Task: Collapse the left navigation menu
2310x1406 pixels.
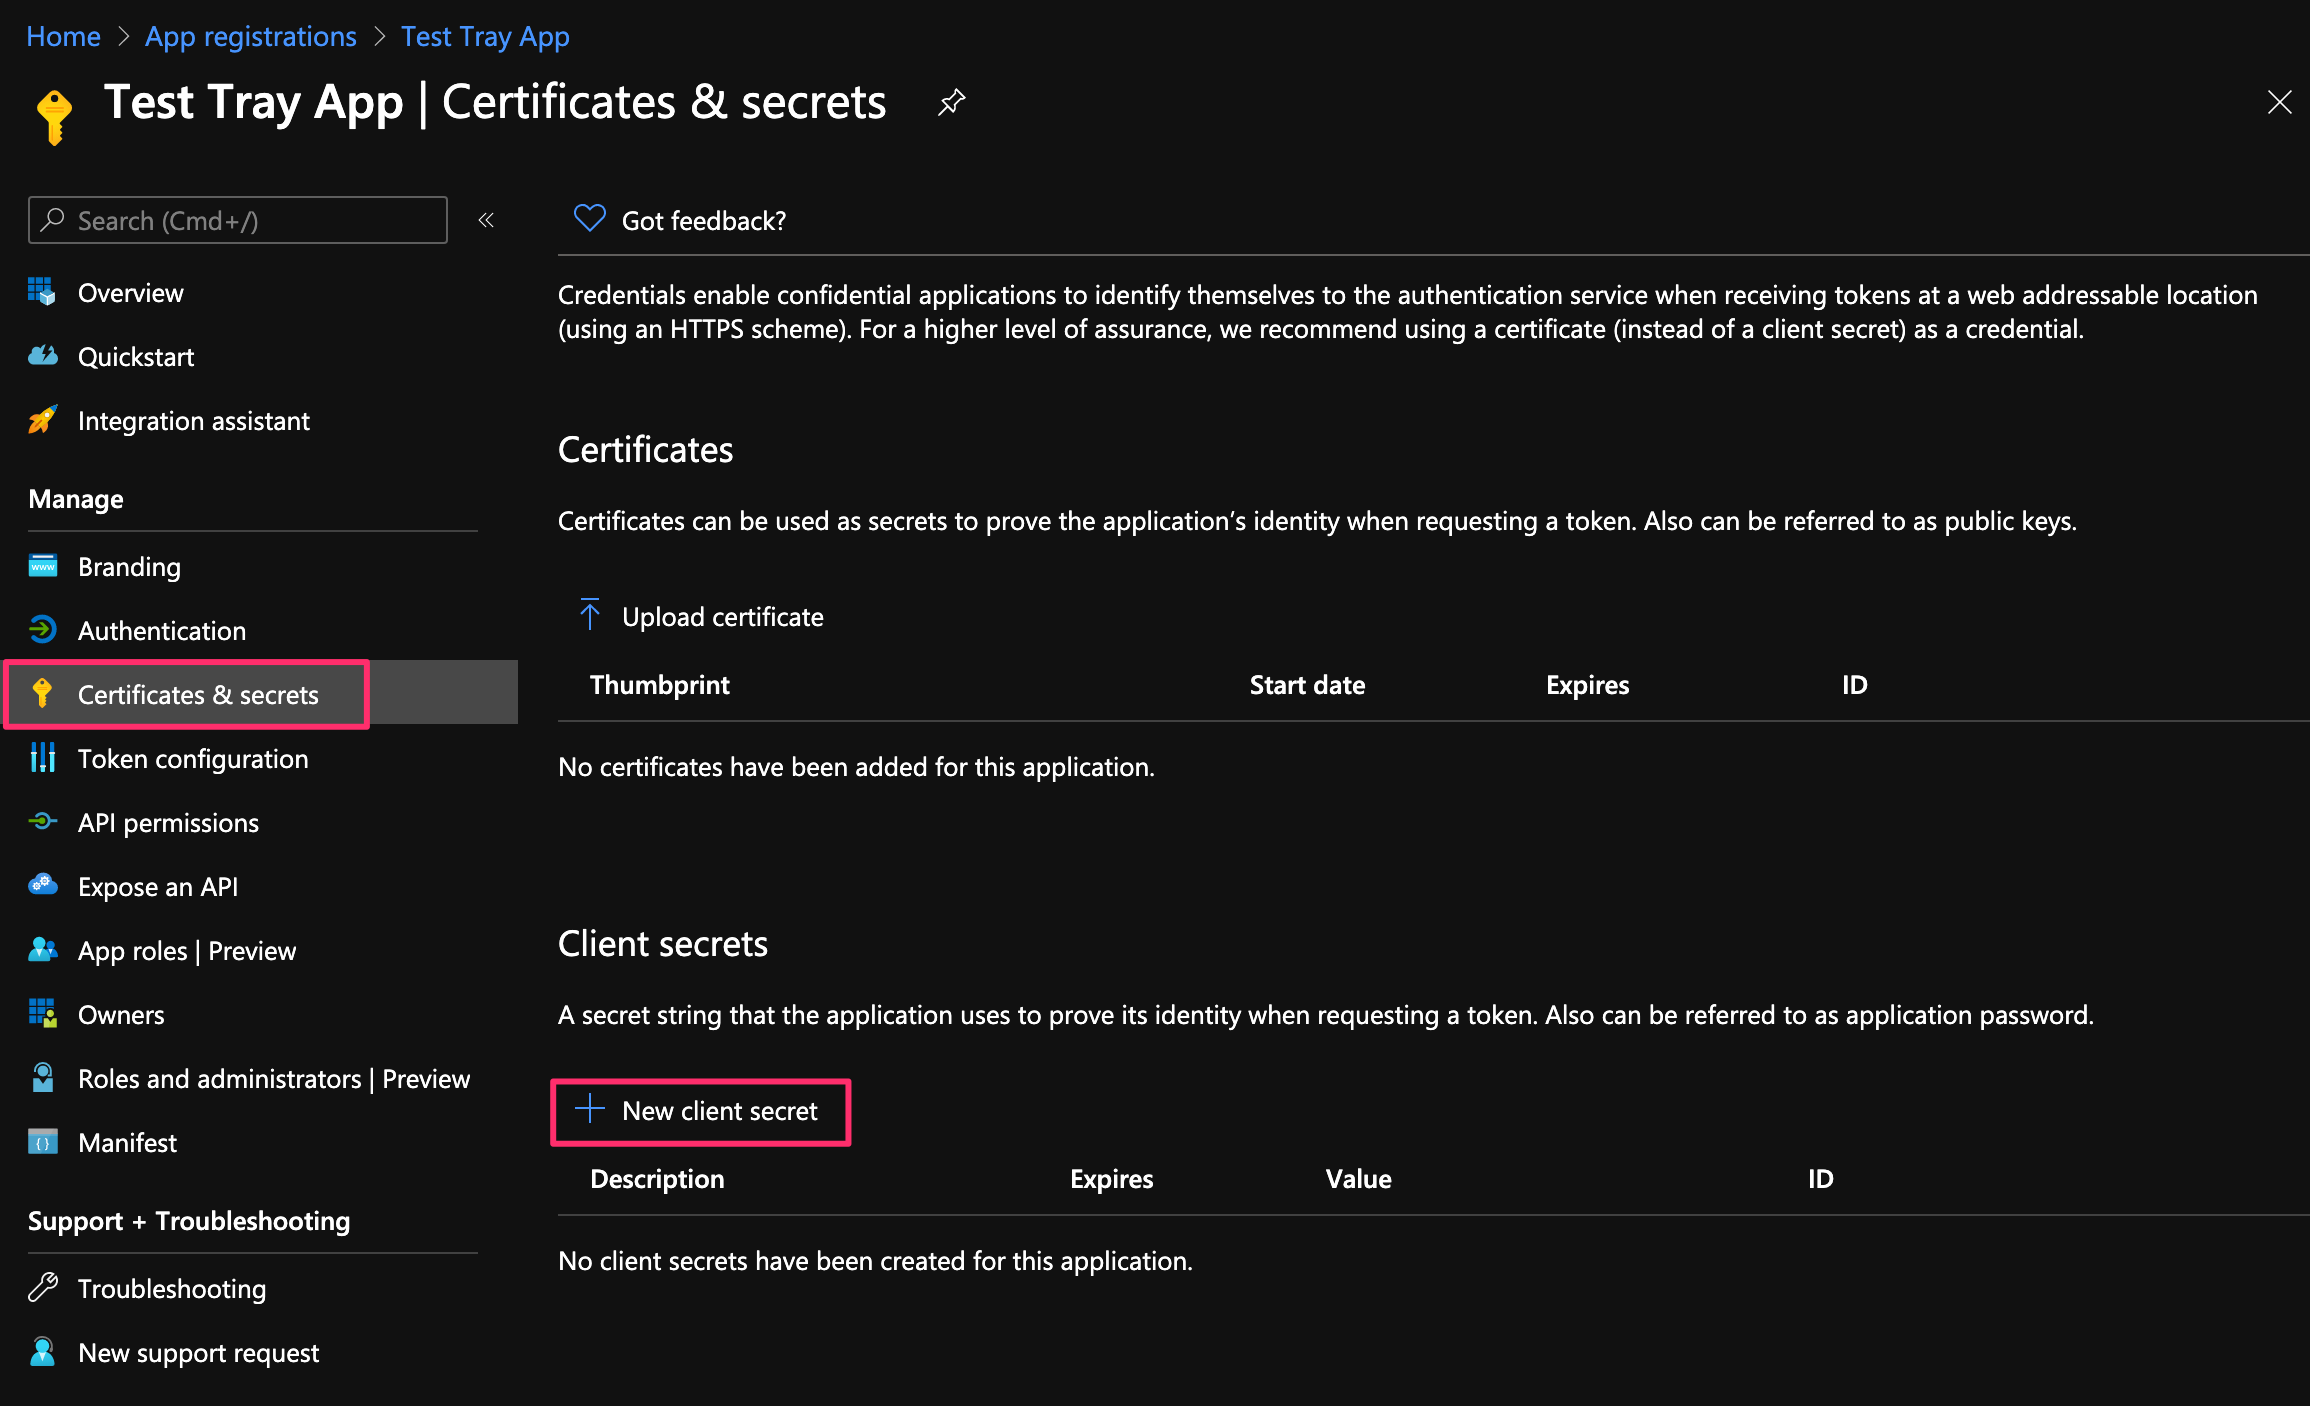Action: (x=487, y=220)
